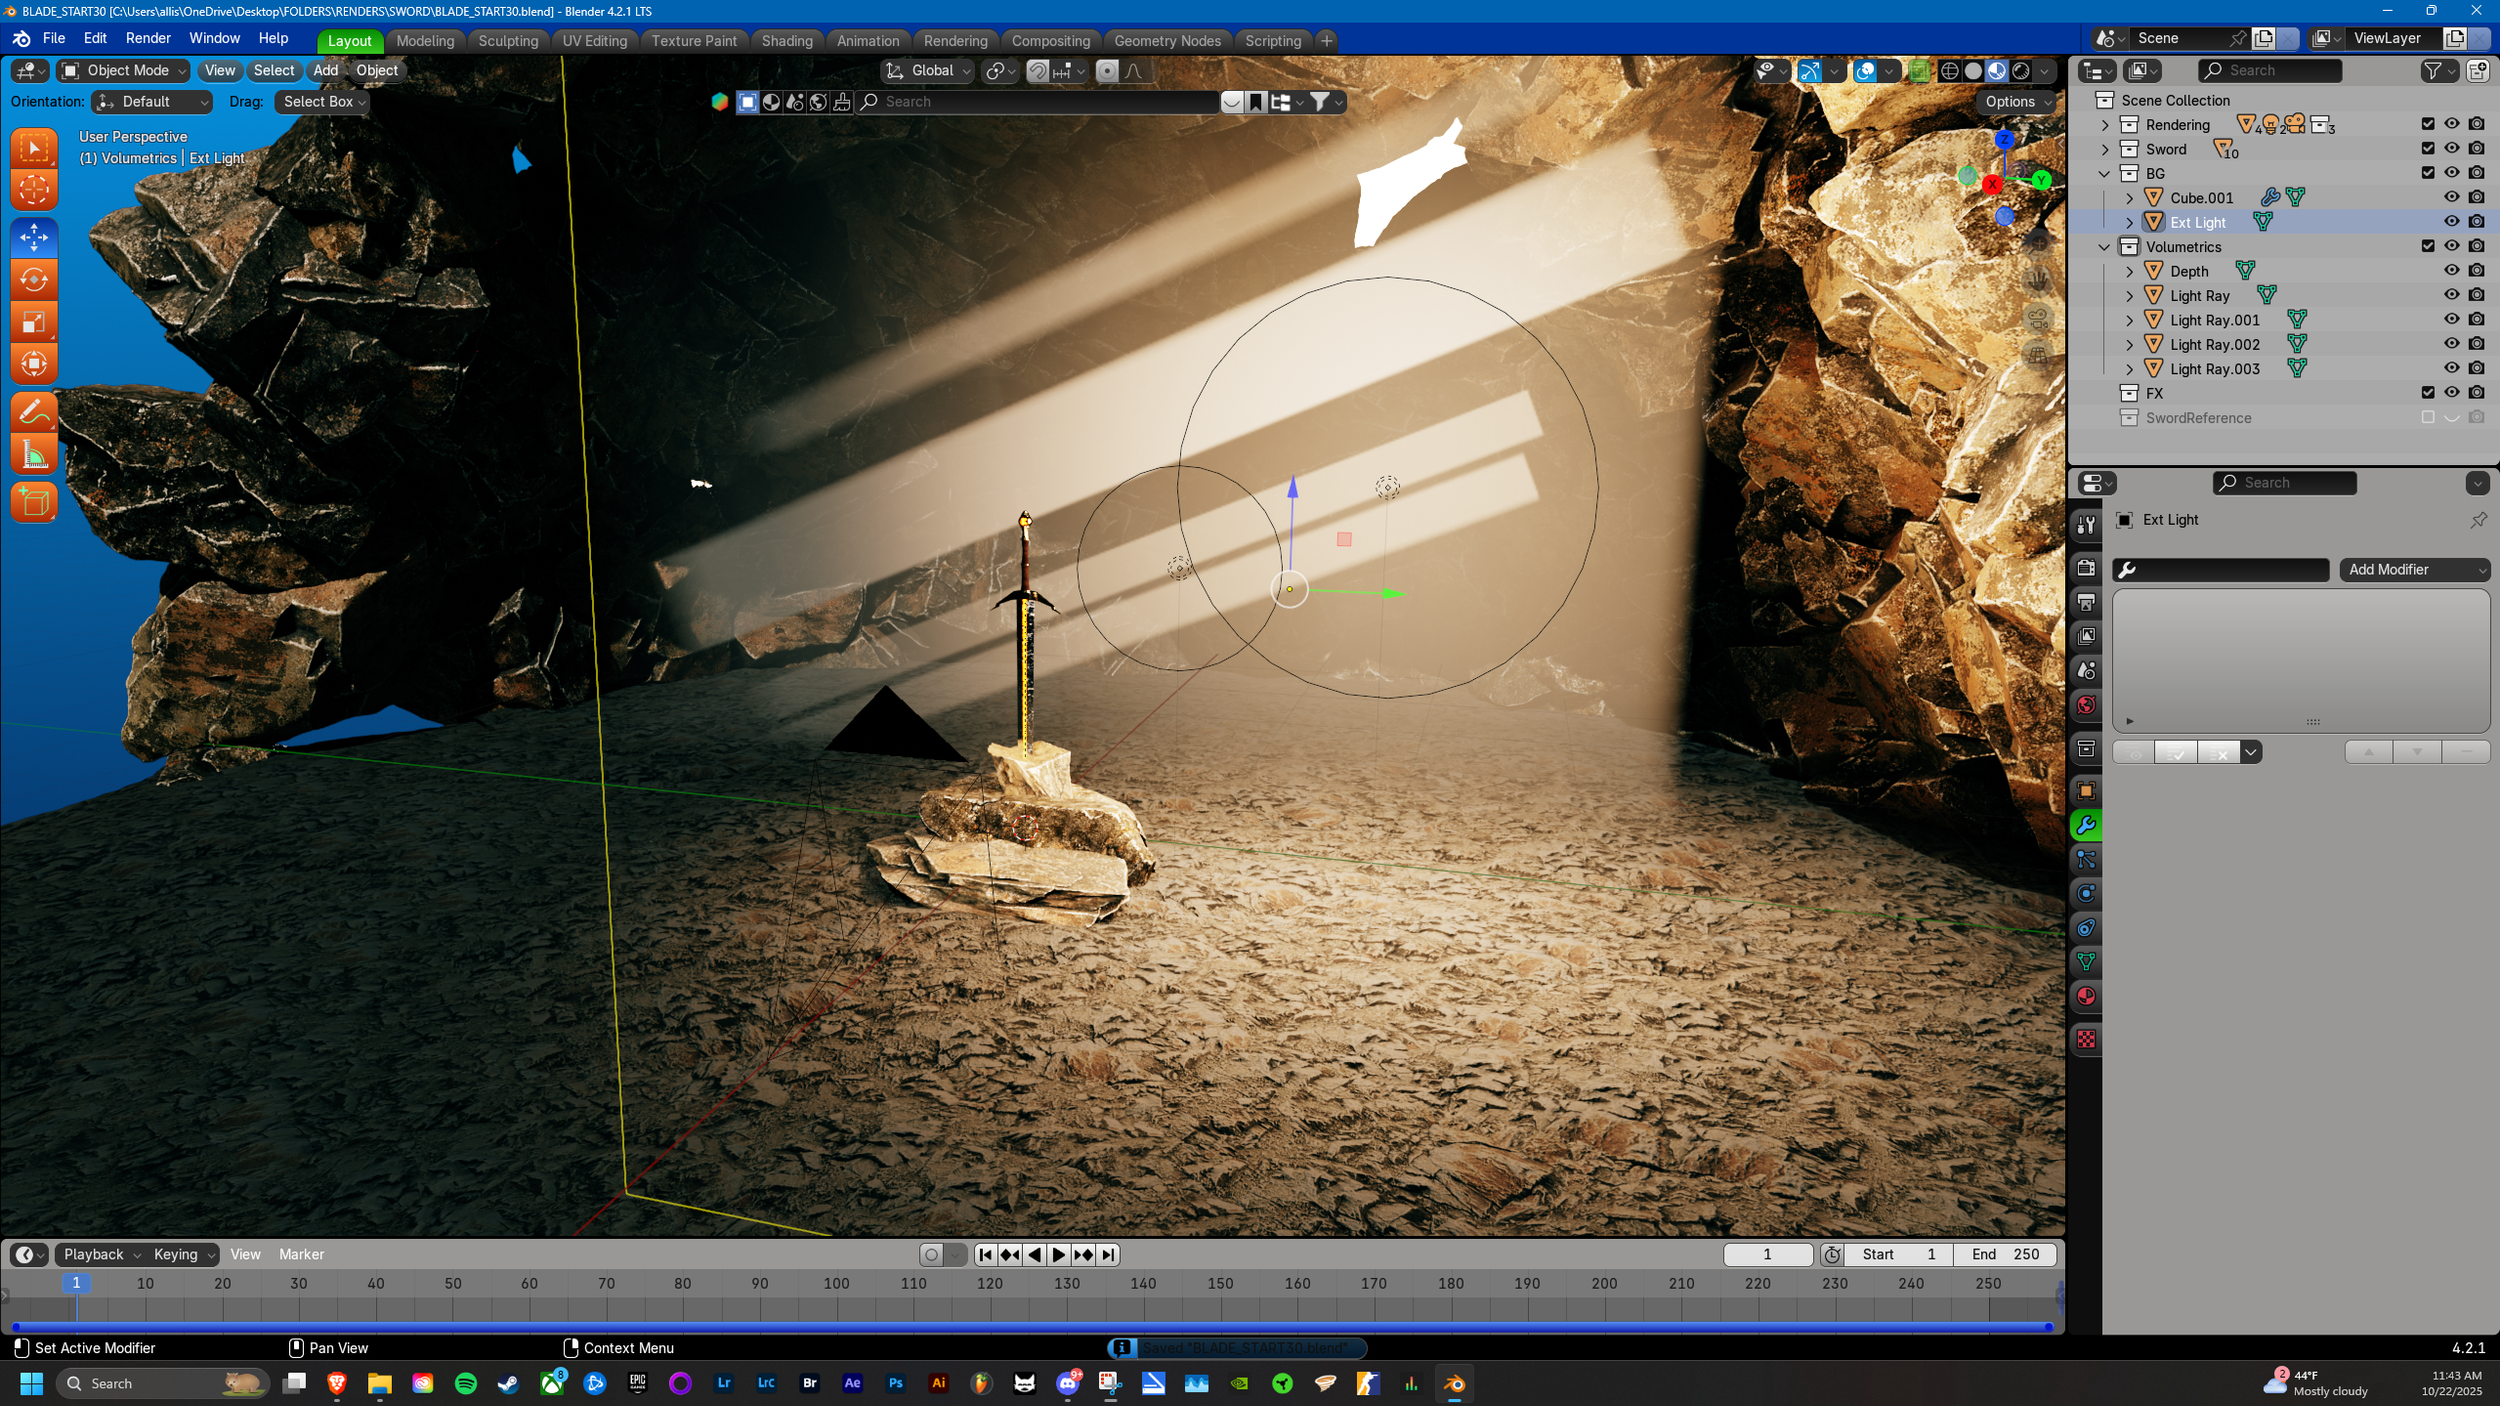Select the Move tool in the toolbar
The image size is (2500, 1406).
(34, 237)
